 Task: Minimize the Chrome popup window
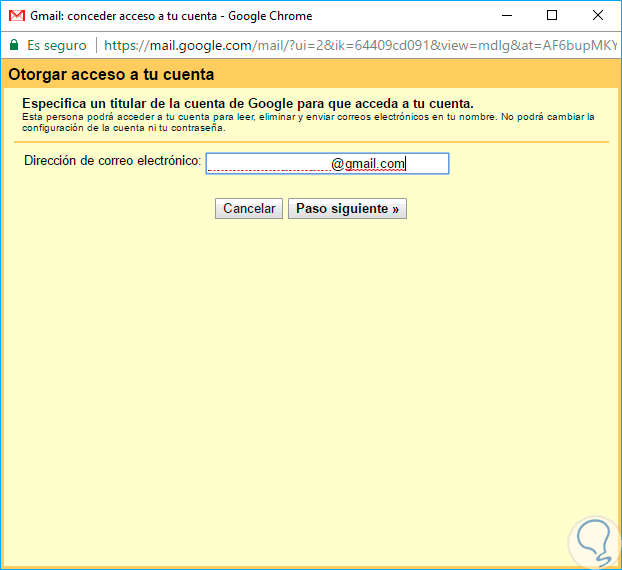pyautogui.click(x=507, y=15)
